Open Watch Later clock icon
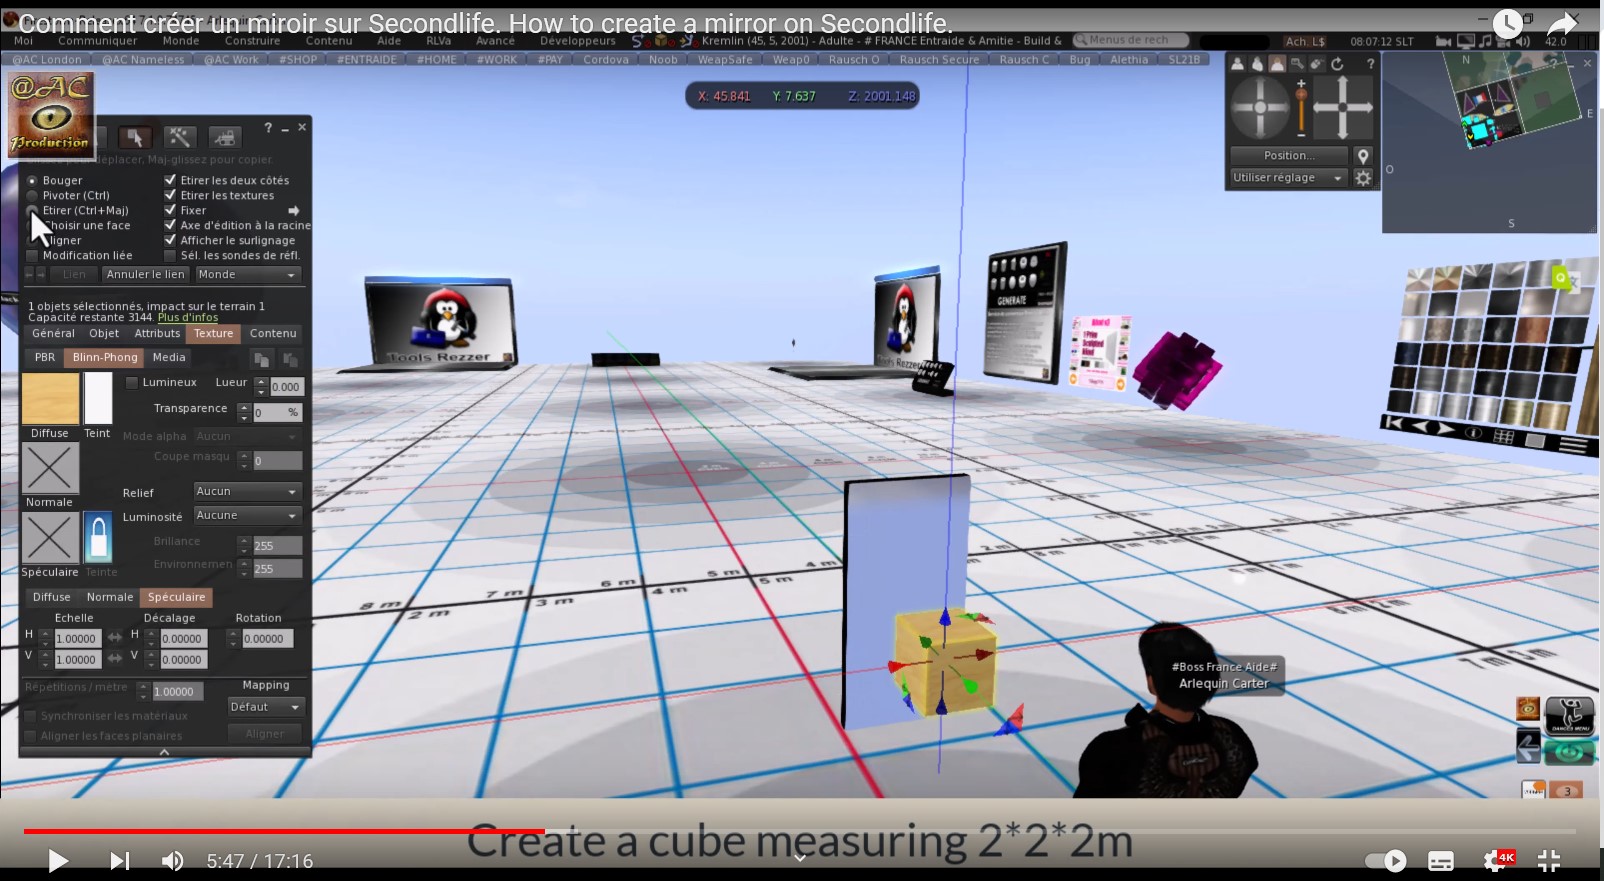 [x=1507, y=24]
